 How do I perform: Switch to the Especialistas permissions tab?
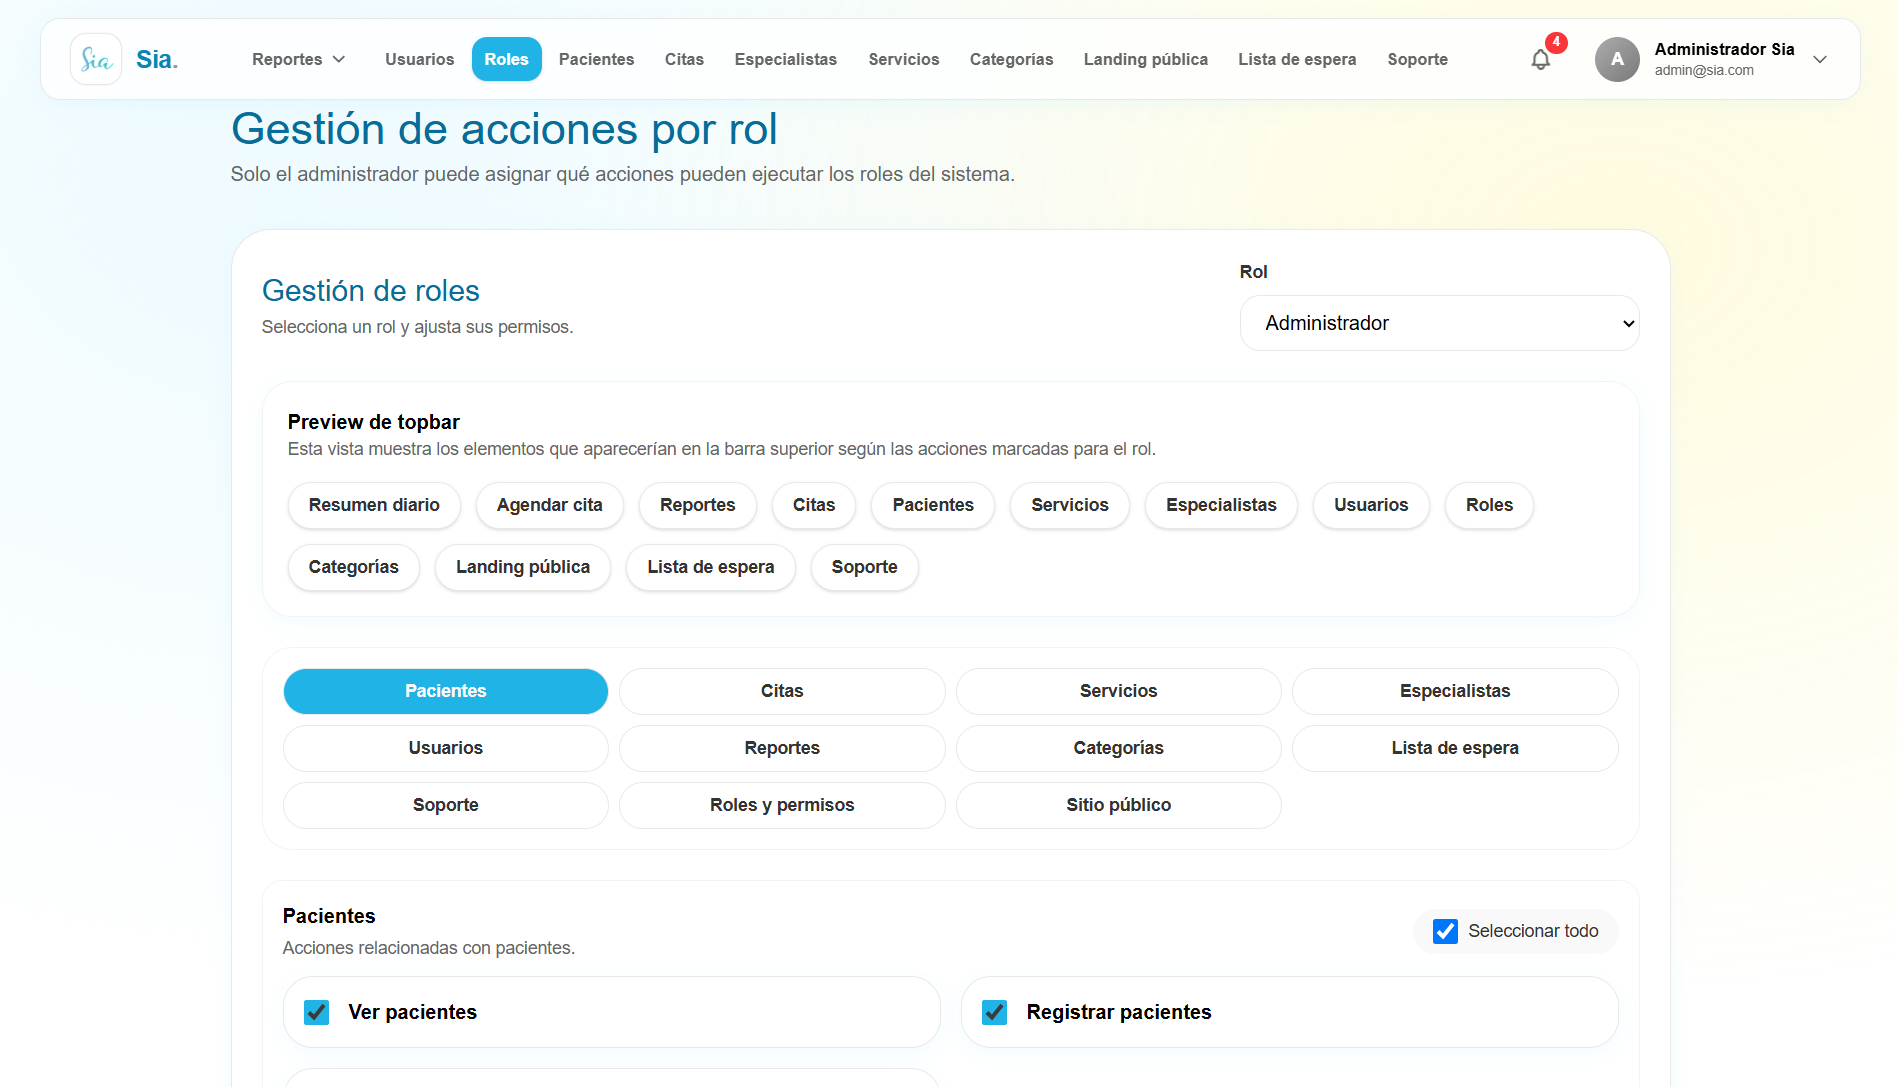(1455, 691)
